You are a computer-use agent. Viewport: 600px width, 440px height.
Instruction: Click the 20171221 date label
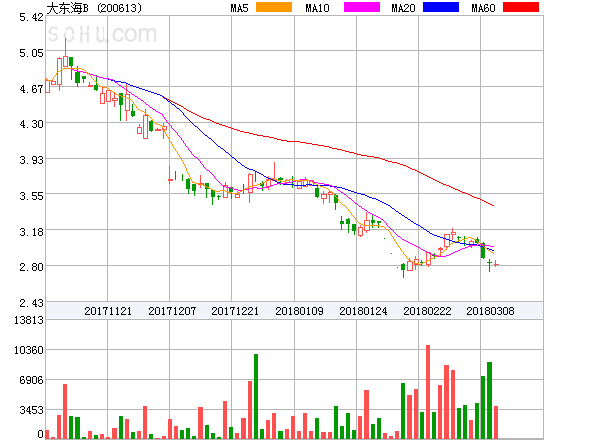(235, 311)
